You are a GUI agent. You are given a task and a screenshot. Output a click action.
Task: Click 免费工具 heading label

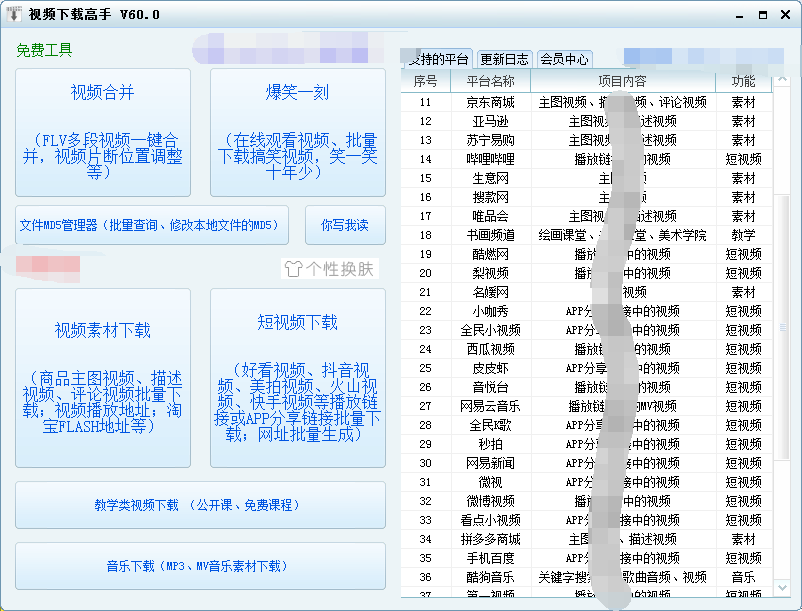click(44, 50)
